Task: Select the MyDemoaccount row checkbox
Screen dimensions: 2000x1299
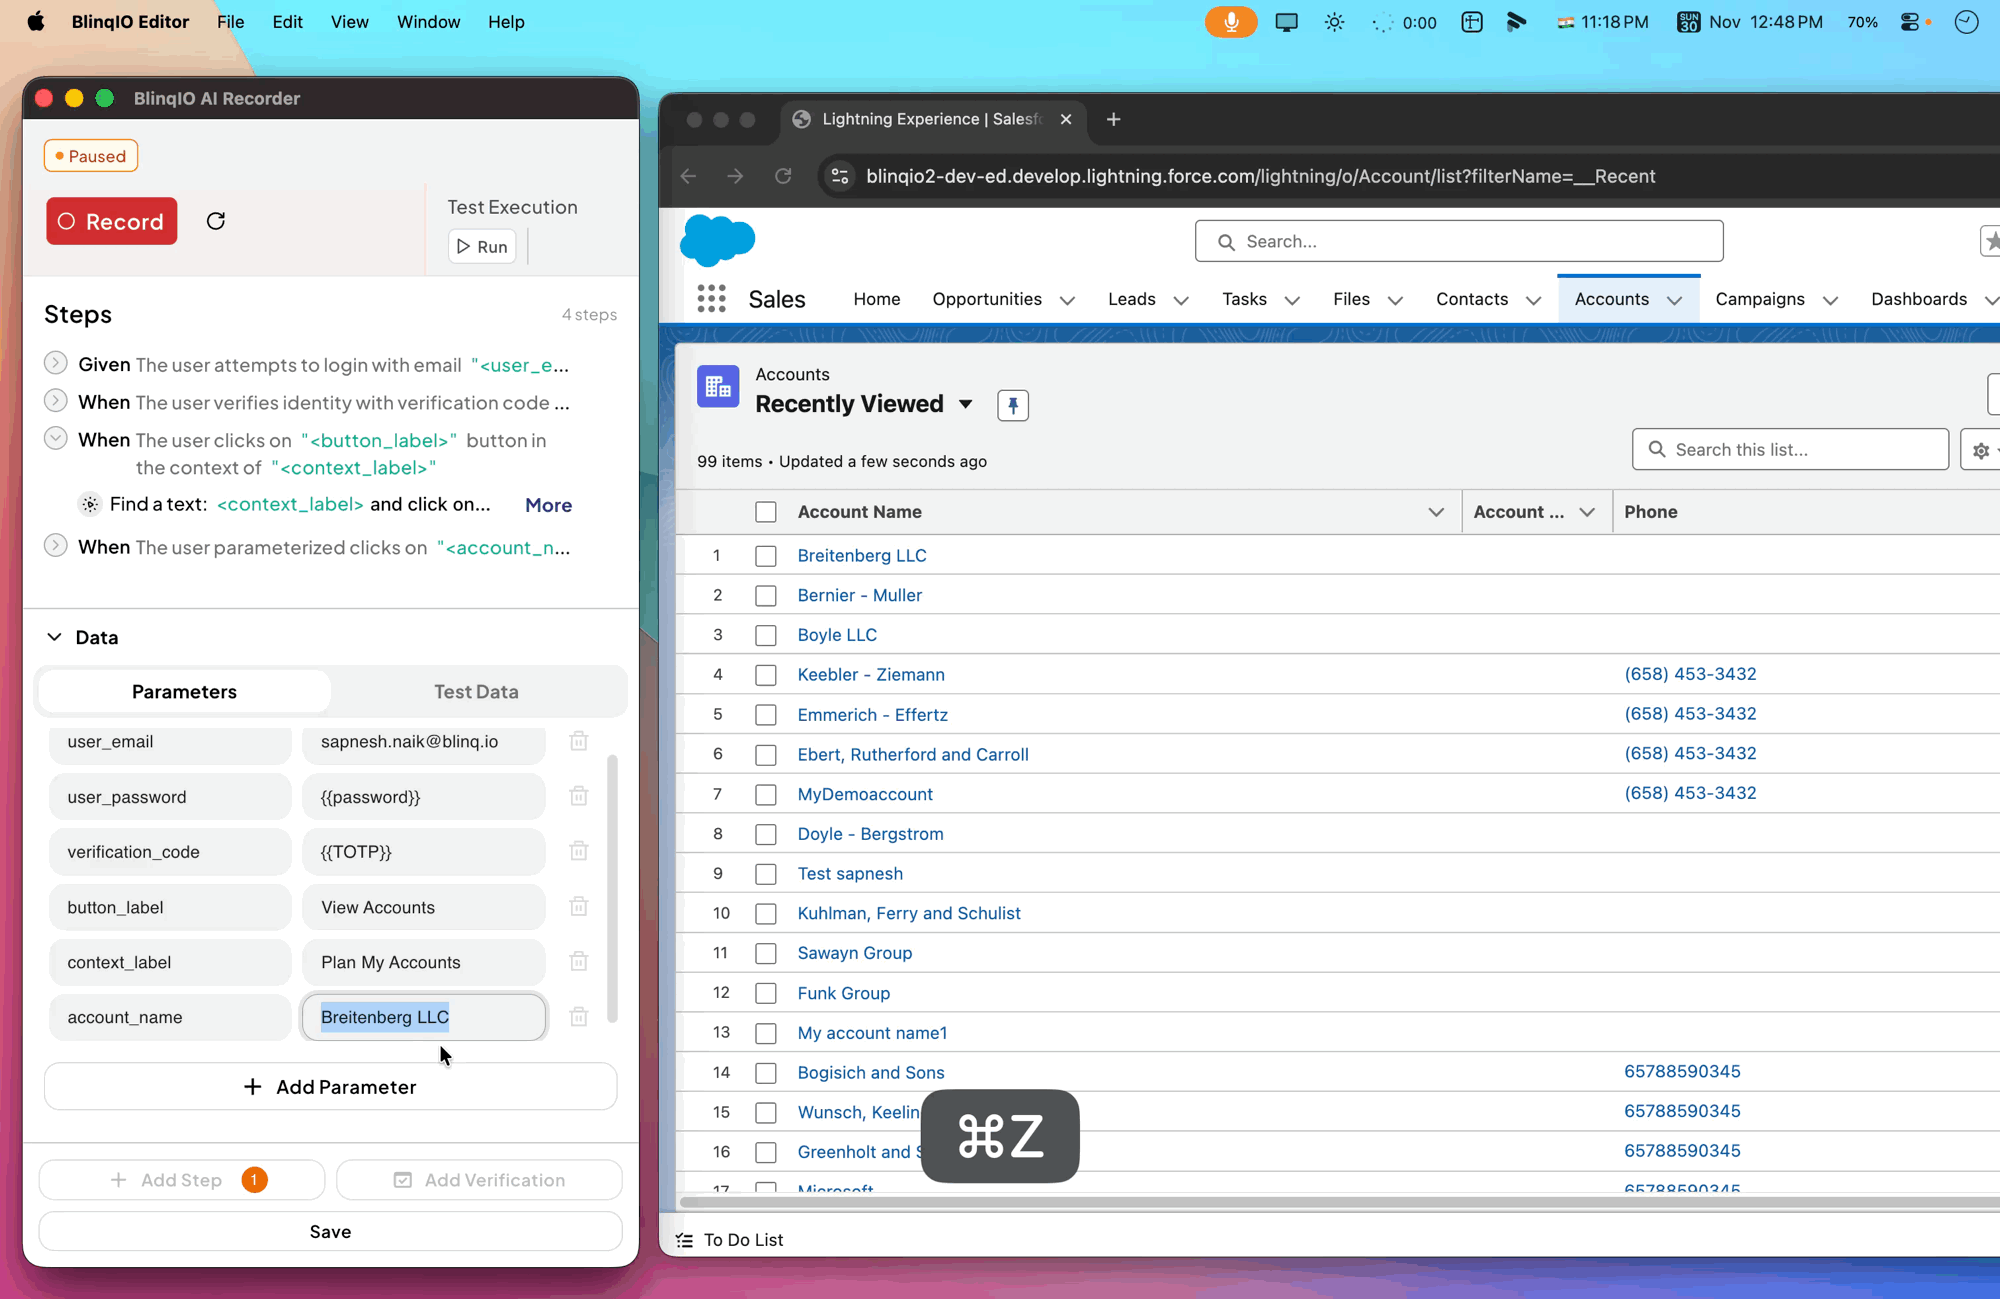Action: pyautogui.click(x=766, y=795)
